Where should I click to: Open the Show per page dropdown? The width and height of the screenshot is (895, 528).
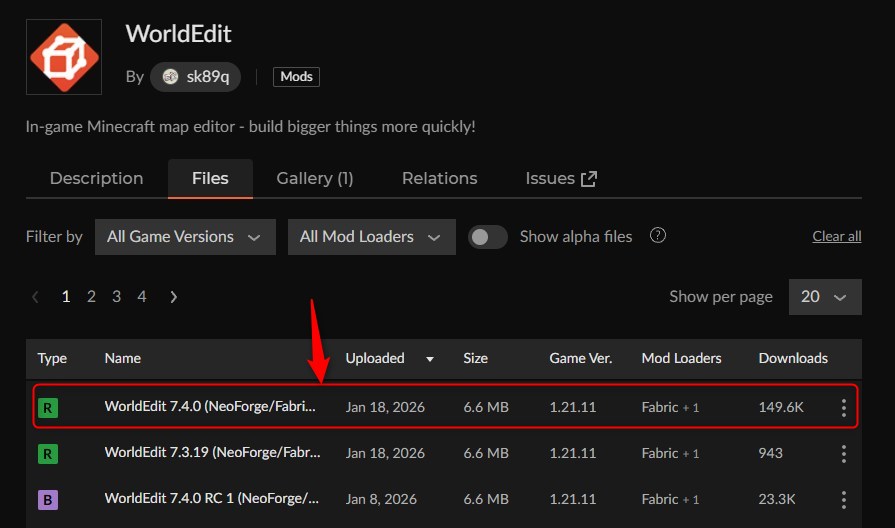(x=824, y=297)
